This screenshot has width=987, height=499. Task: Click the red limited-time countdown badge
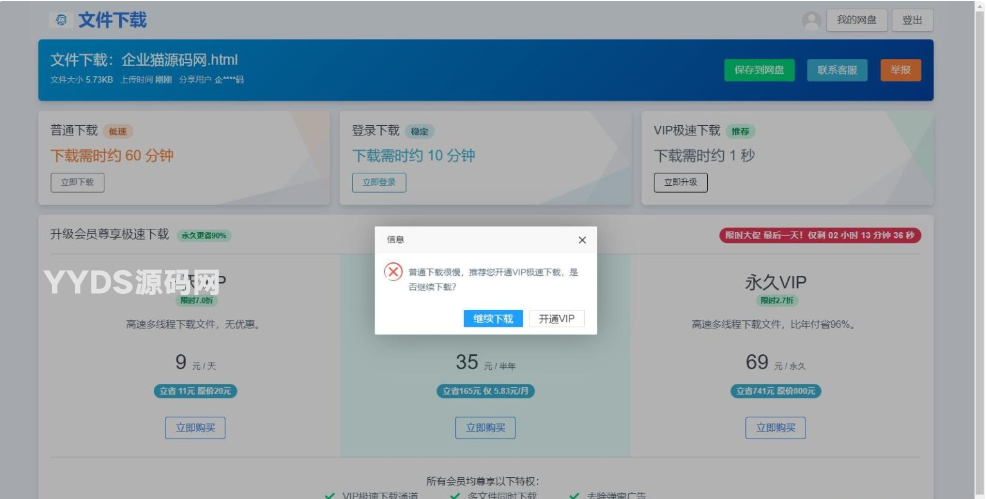coord(820,235)
